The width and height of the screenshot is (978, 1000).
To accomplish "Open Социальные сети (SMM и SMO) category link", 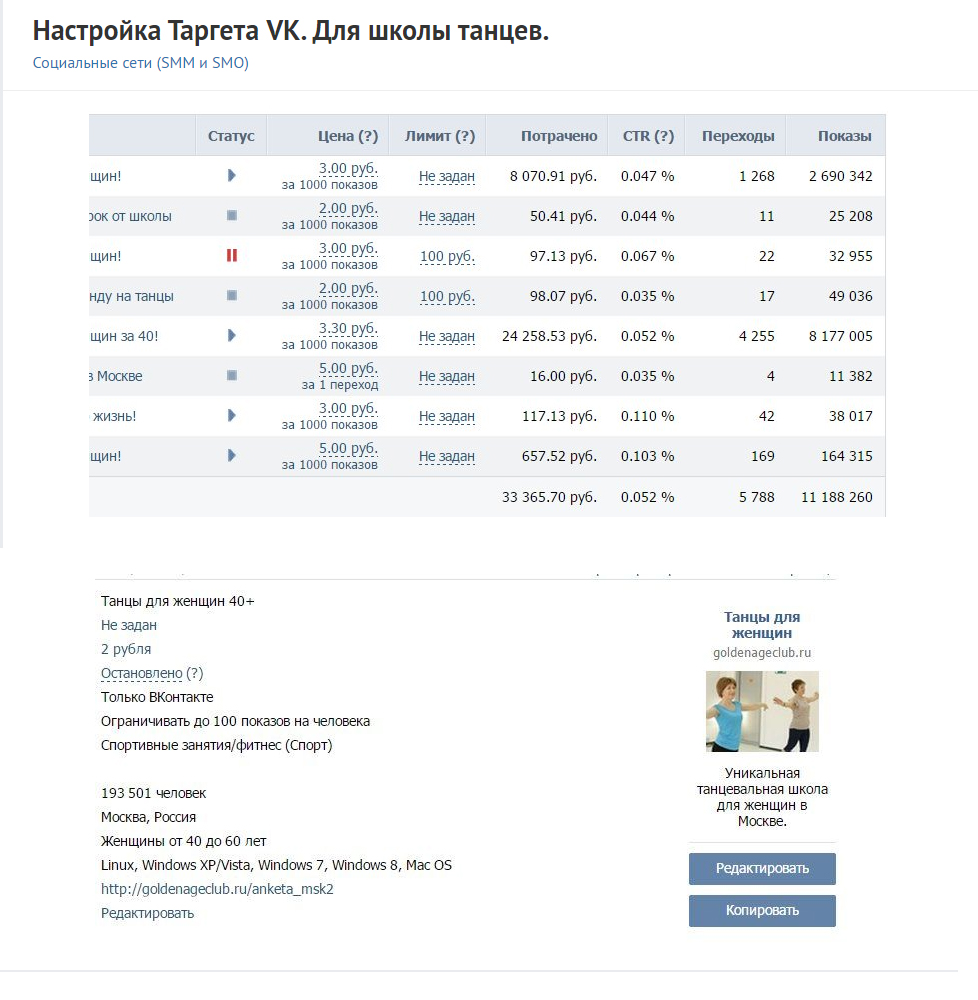I will (141, 62).
